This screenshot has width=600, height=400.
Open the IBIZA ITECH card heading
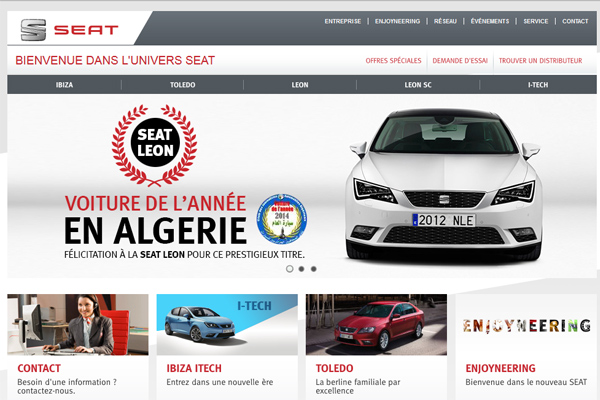point(194,368)
